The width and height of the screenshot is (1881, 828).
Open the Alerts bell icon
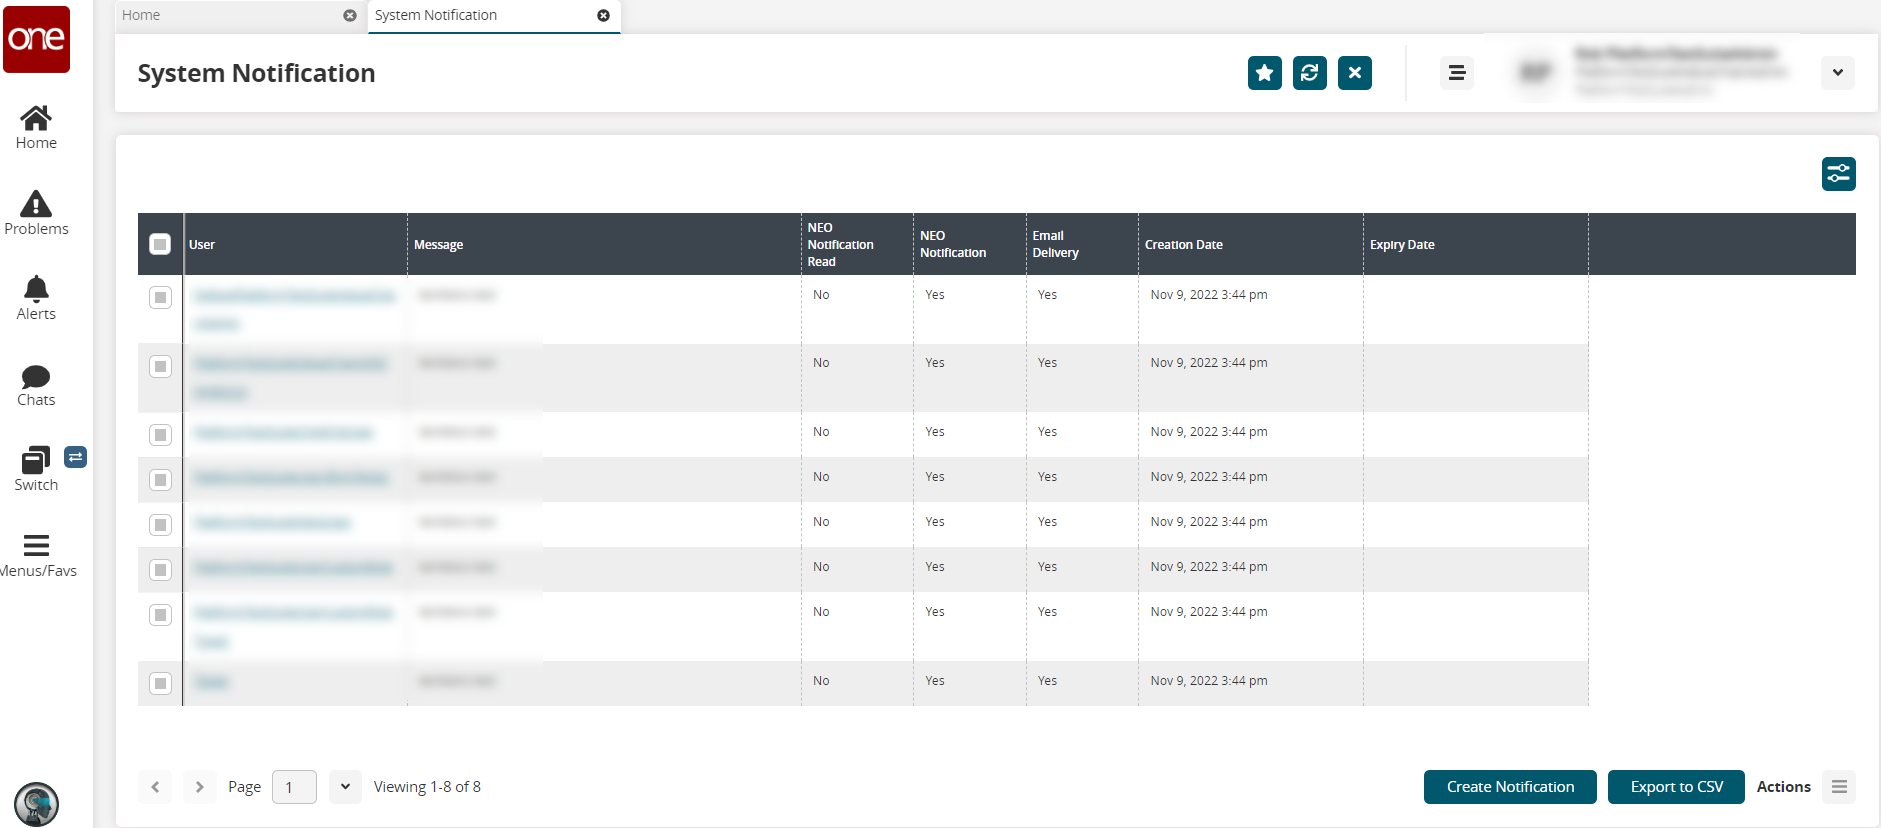[x=36, y=289]
